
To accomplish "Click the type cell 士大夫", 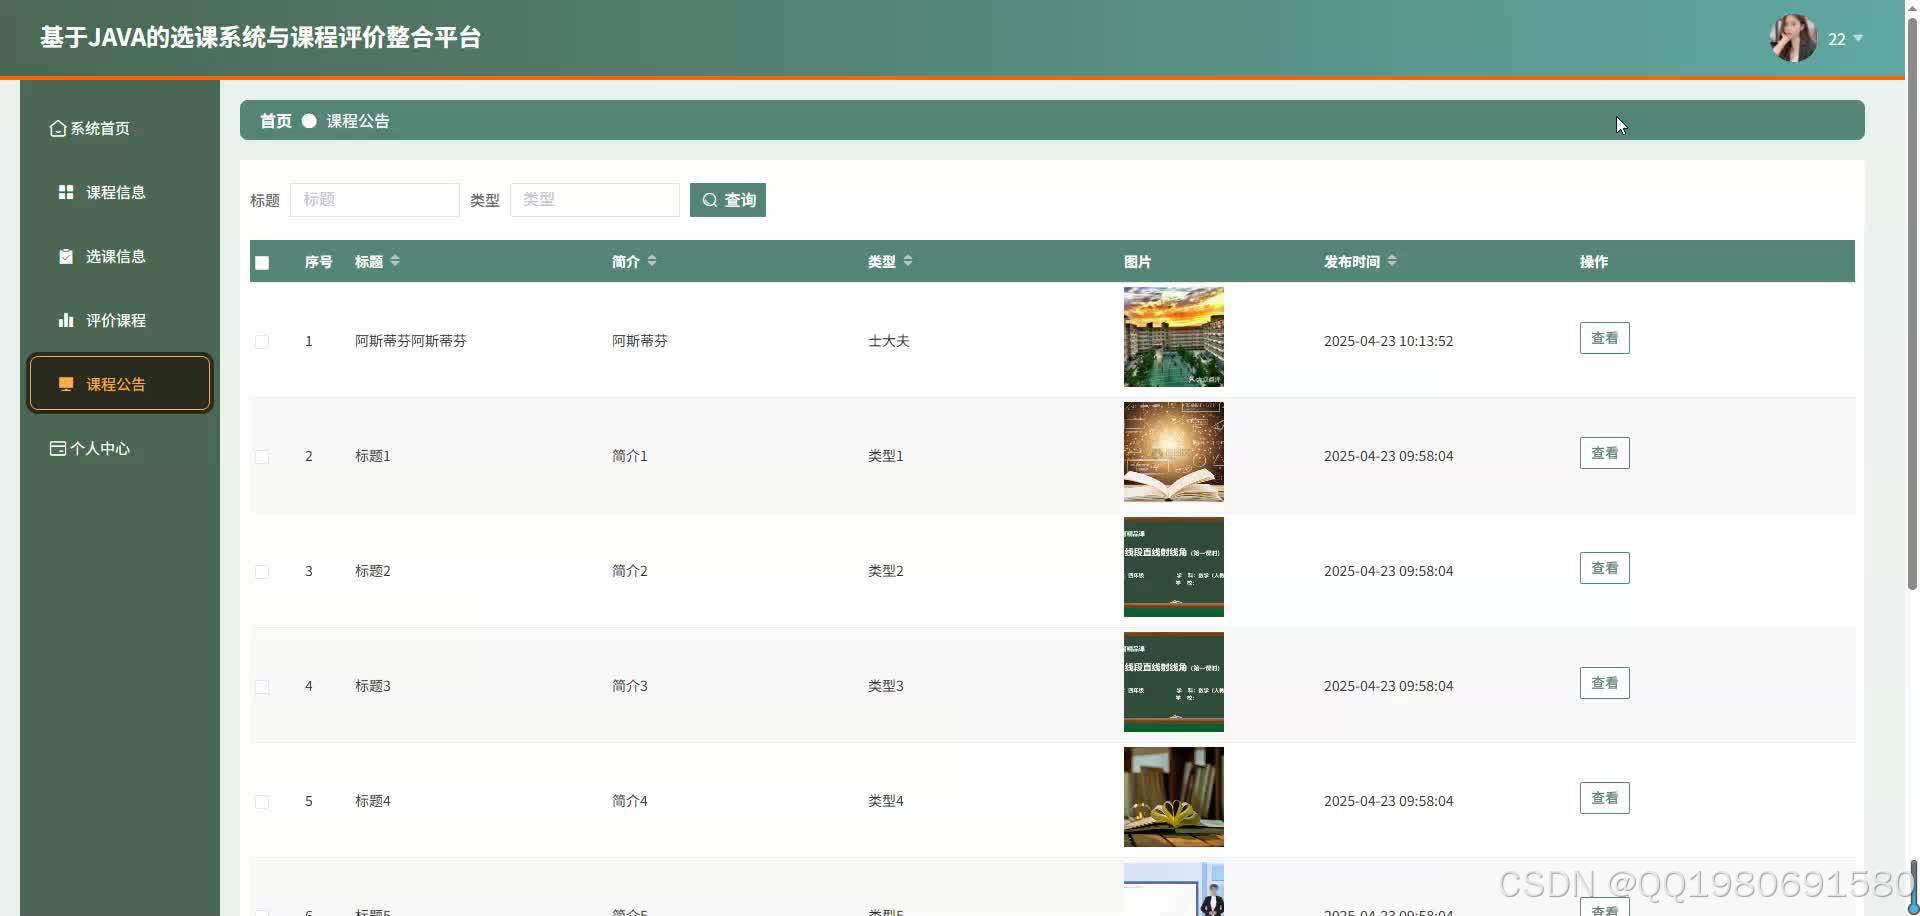I will [889, 341].
